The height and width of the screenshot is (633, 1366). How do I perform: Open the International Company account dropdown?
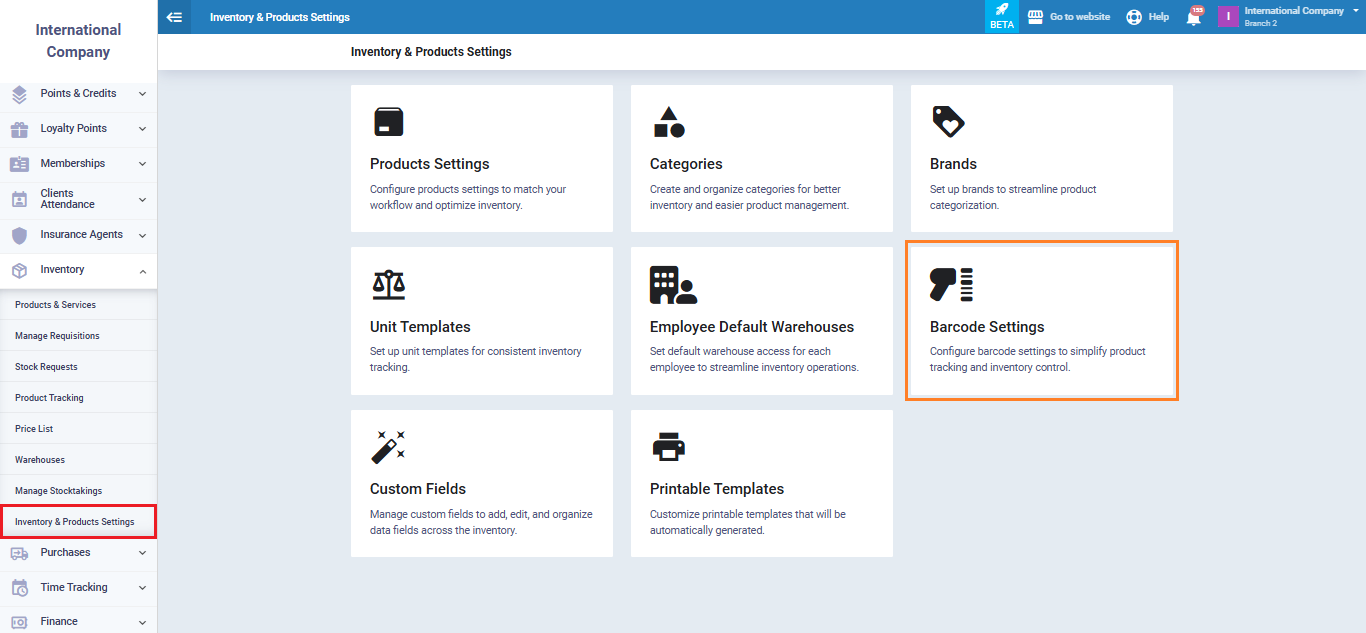point(1294,16)
